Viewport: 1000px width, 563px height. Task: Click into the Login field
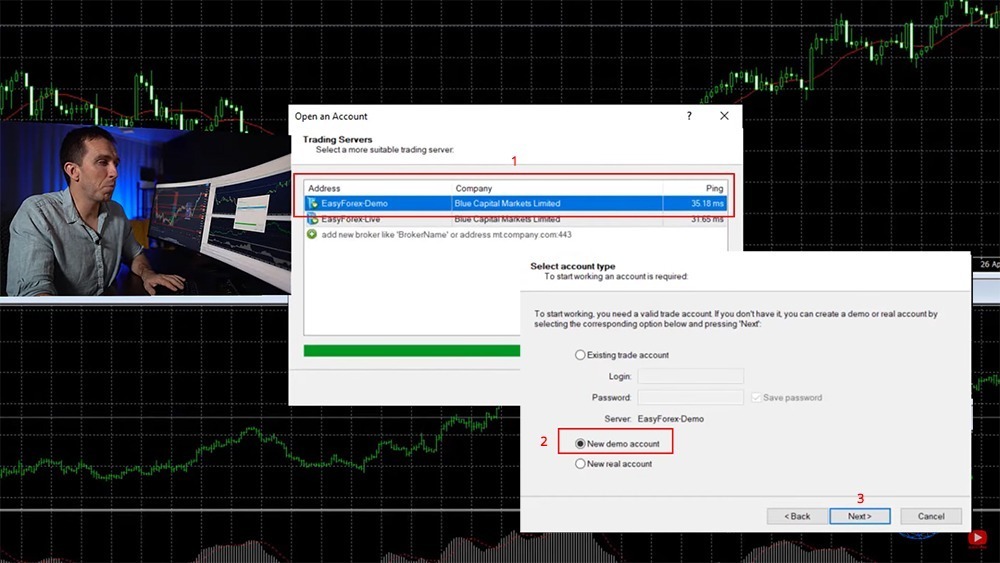691,376
